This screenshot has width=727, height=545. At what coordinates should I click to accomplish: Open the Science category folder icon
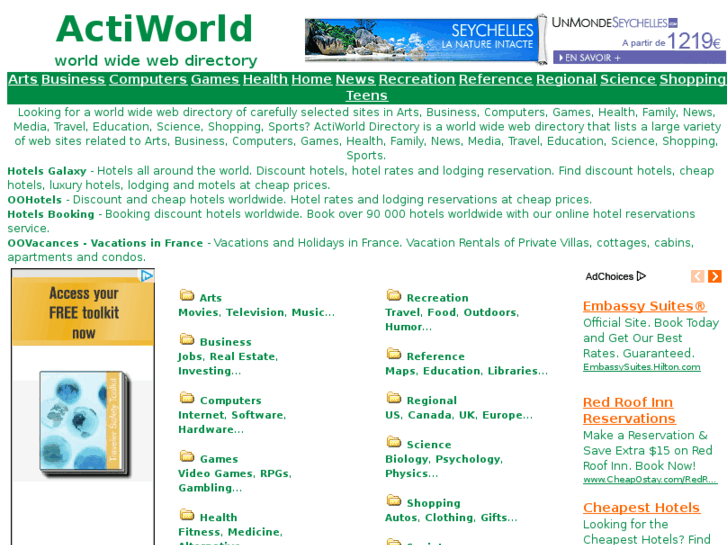coord(394,442)
